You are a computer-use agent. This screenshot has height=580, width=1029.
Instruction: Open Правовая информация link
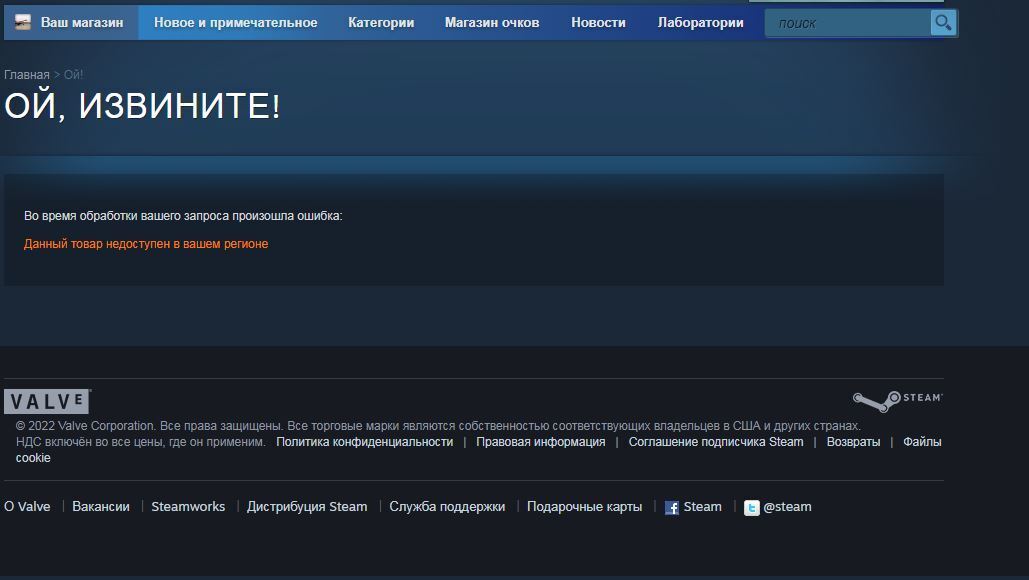(x=540, y=442)
